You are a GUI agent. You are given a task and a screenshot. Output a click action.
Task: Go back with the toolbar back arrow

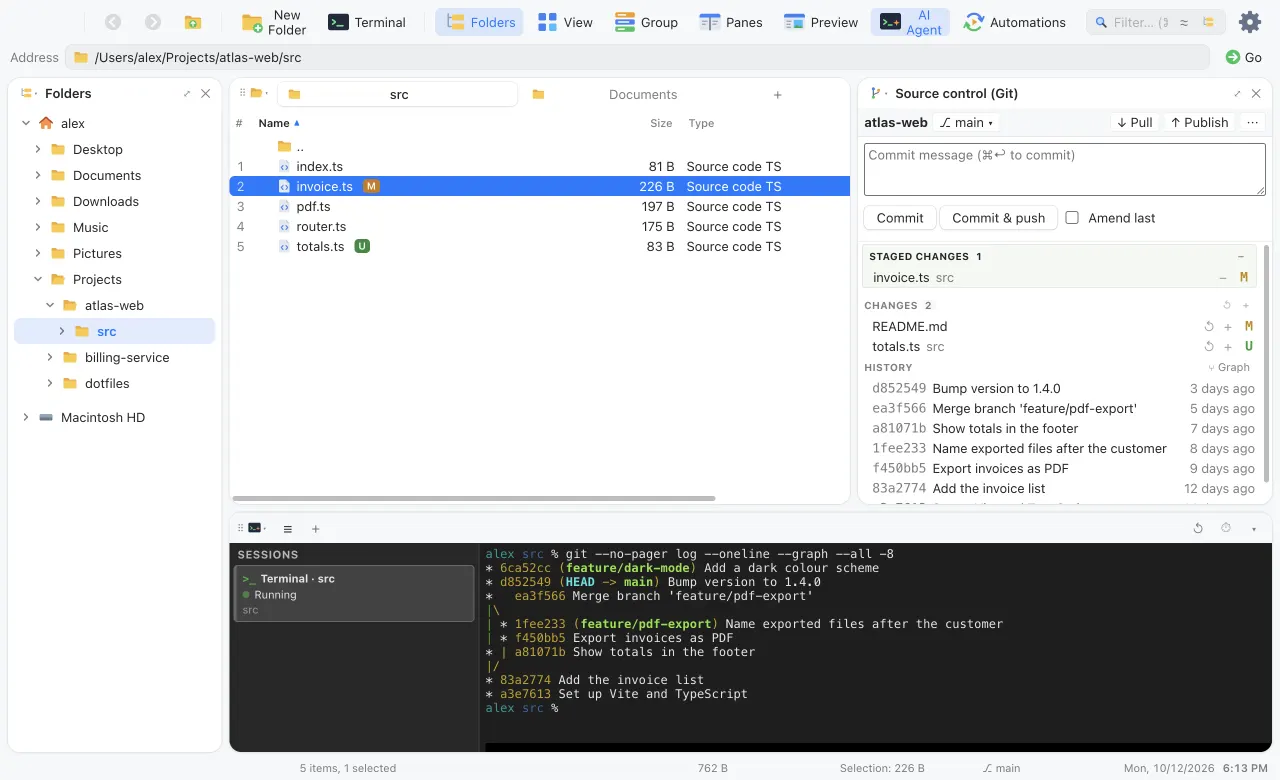tap(113, 22)
